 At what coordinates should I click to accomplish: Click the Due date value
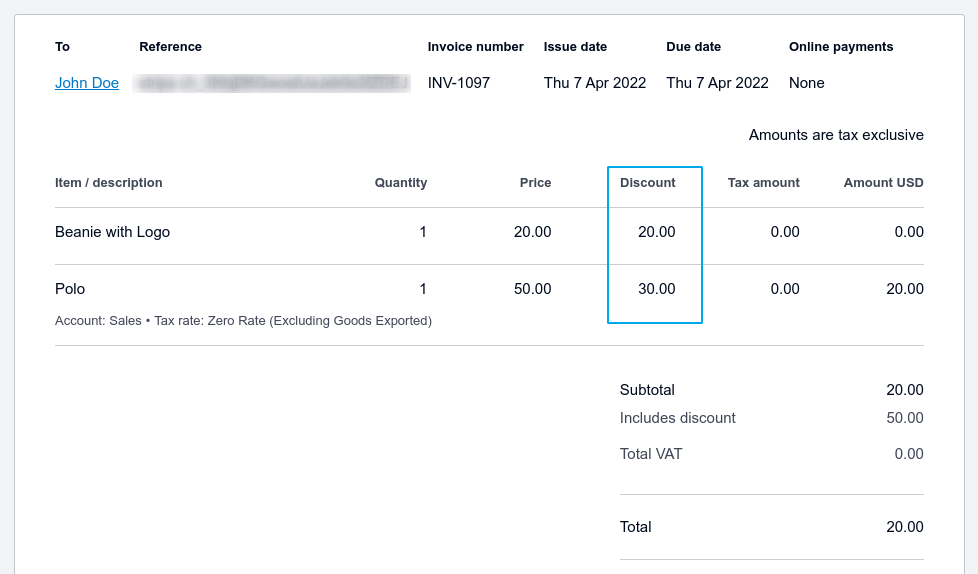(x=717, y=83)
